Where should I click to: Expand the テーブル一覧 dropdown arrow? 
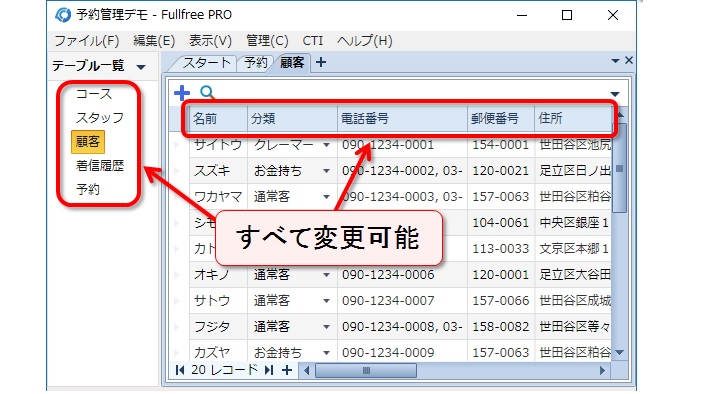point(141,67)
